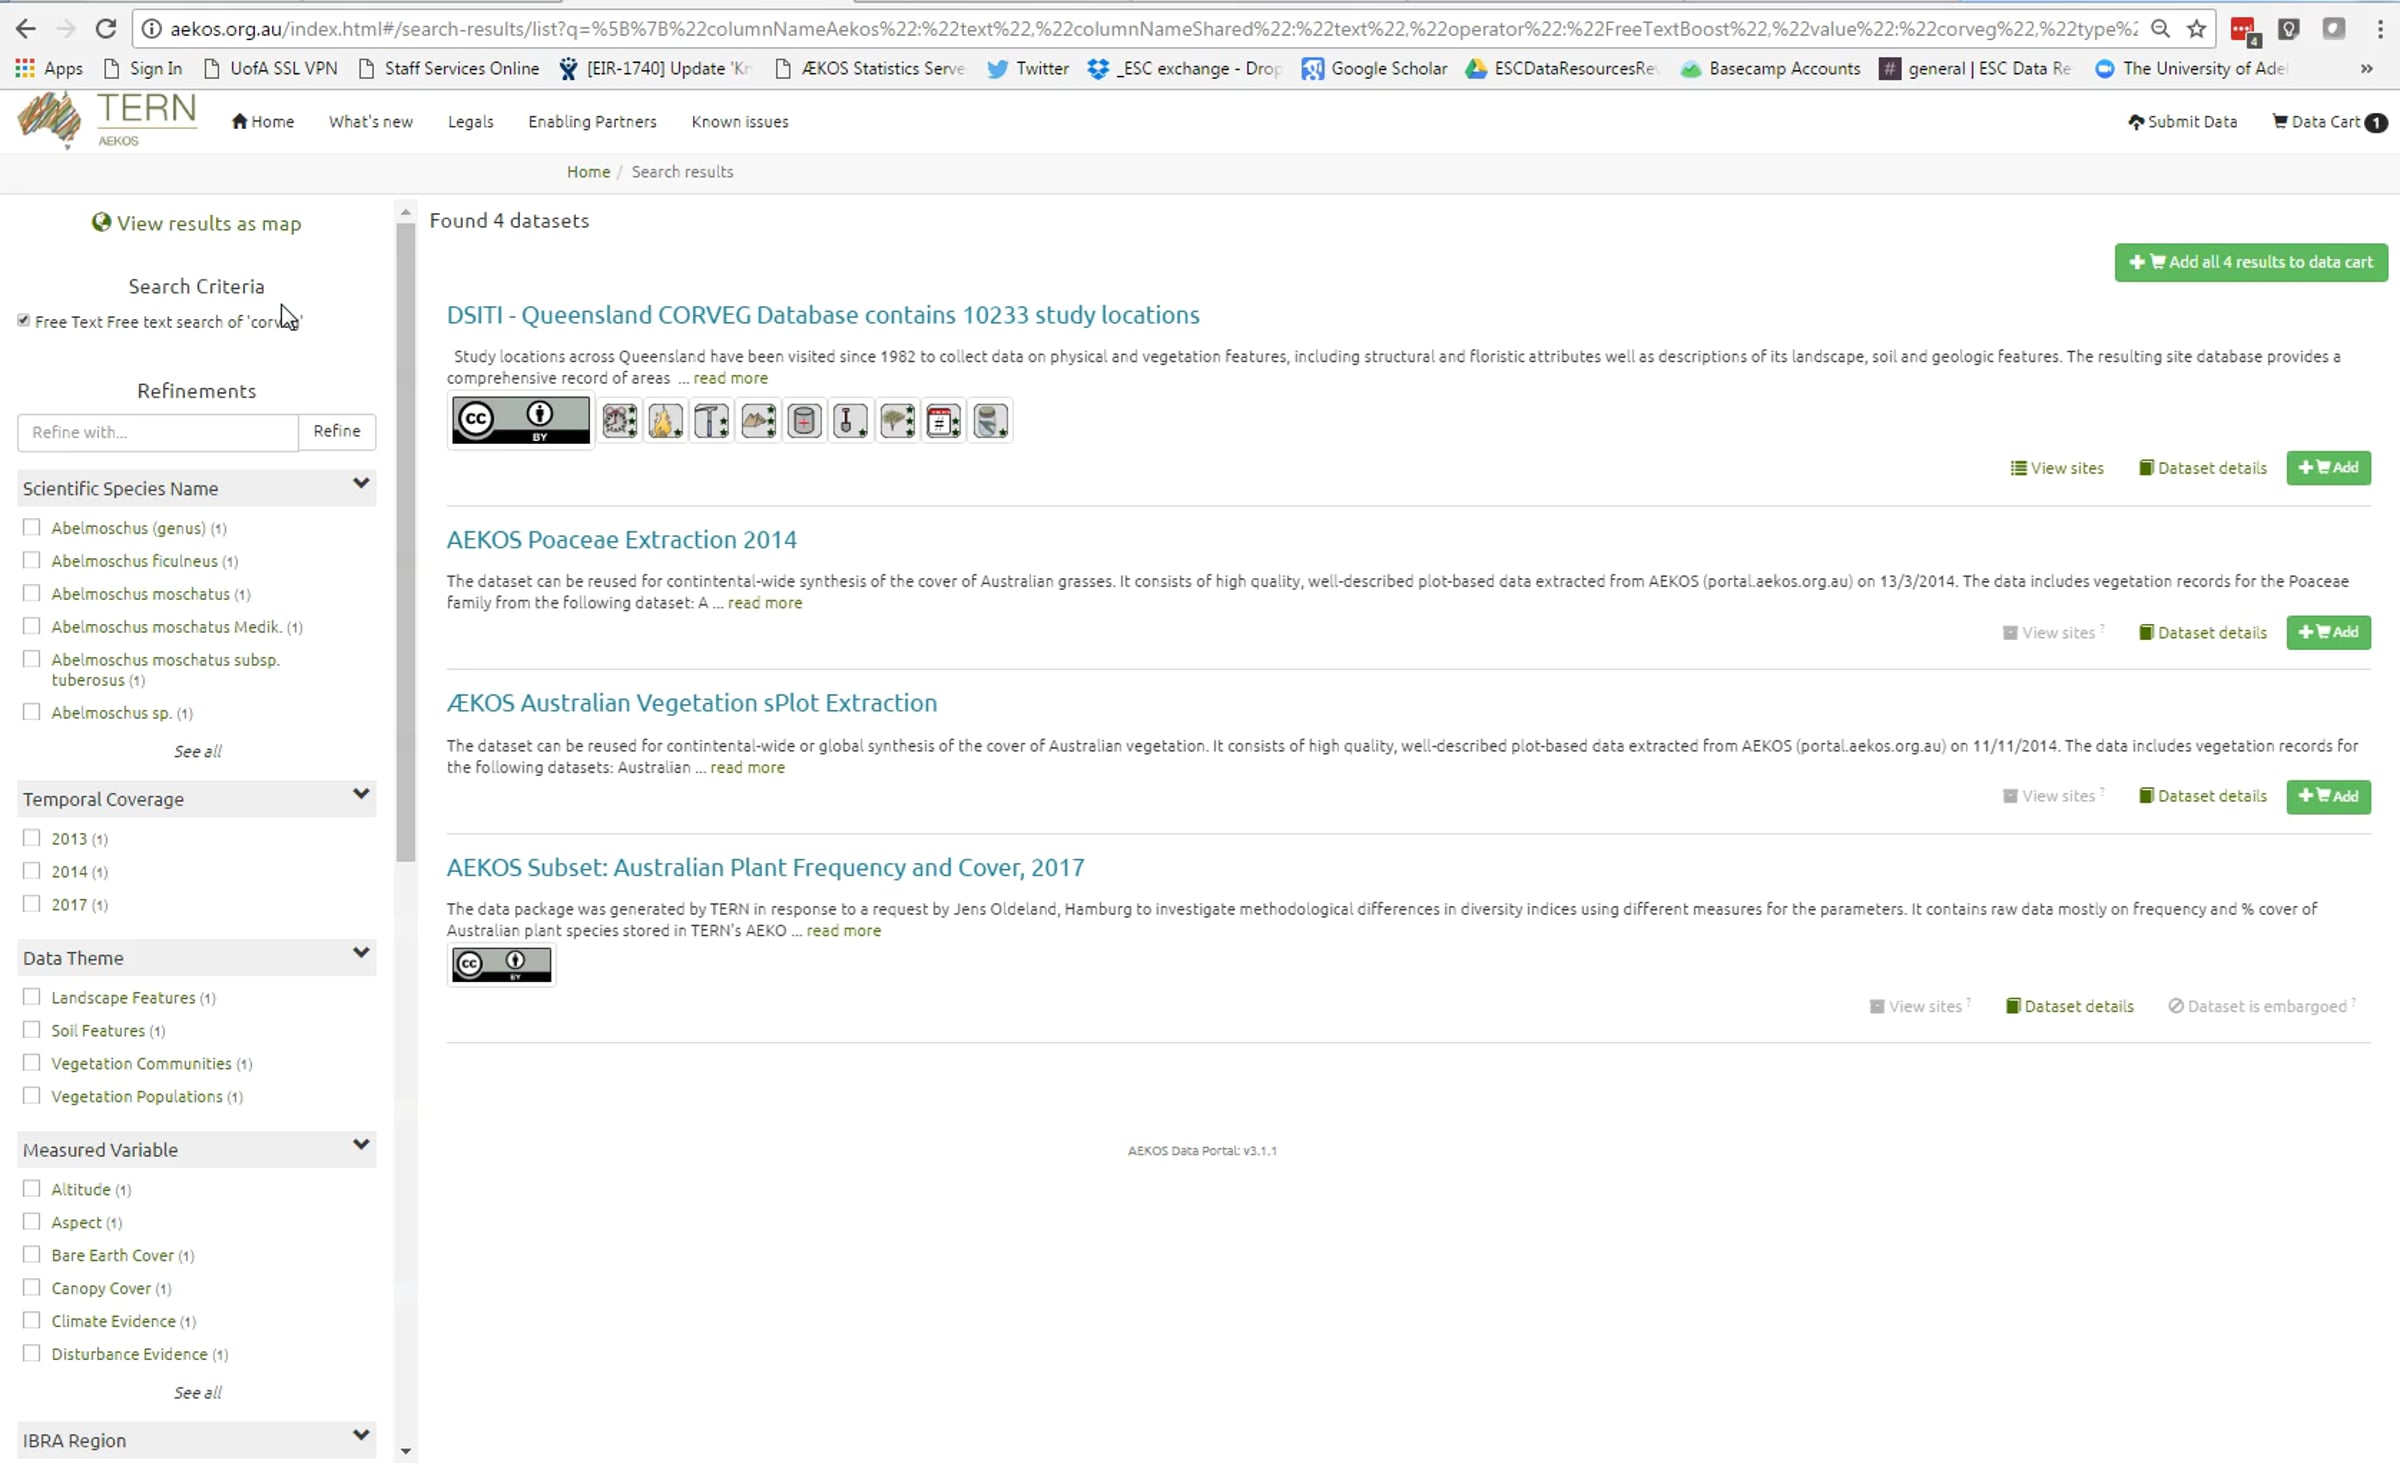Collapse the Scientific Species Name section
Image resolution: width=2400 pixels, height=1463 pixels.
click(x=361, y=485)
